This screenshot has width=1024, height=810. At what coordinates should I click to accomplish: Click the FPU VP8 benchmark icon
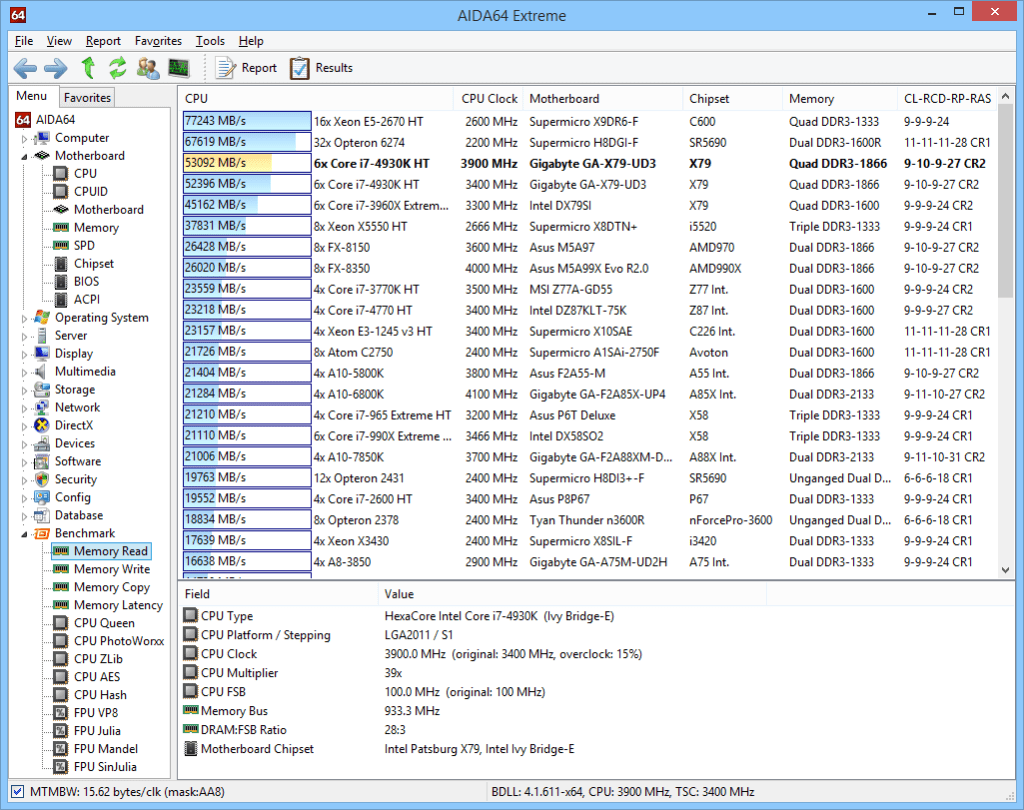[61, 713]
